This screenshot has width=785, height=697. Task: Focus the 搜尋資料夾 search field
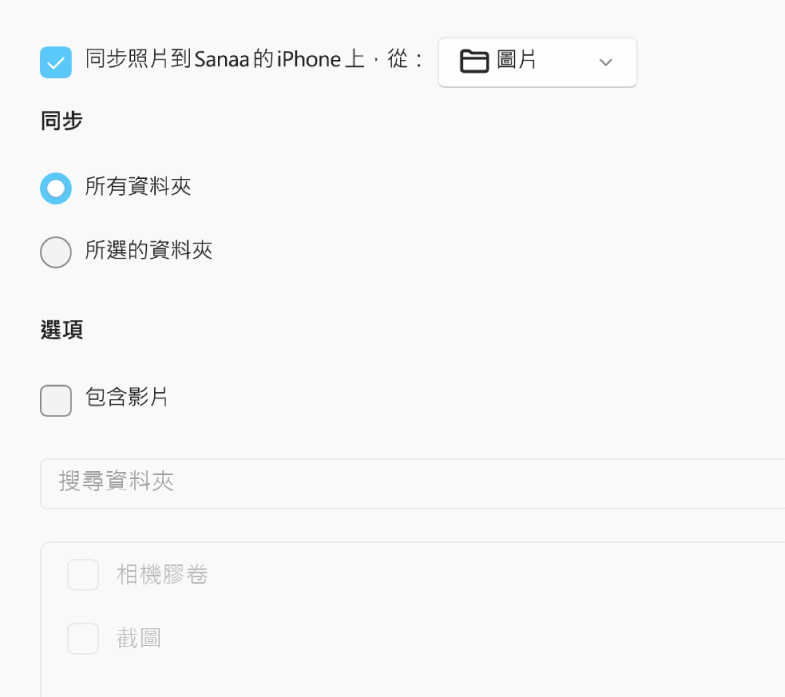pos(413,483)
